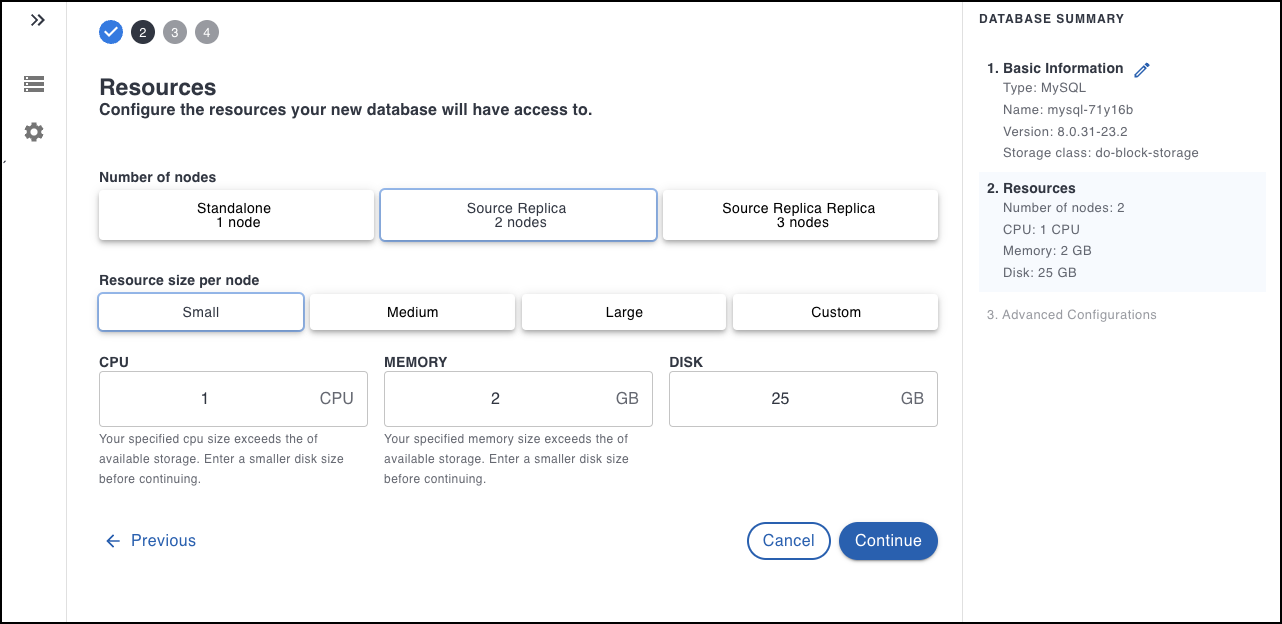
Task: Click step 2 circle in progress stepper
Action: click(143, 33)
